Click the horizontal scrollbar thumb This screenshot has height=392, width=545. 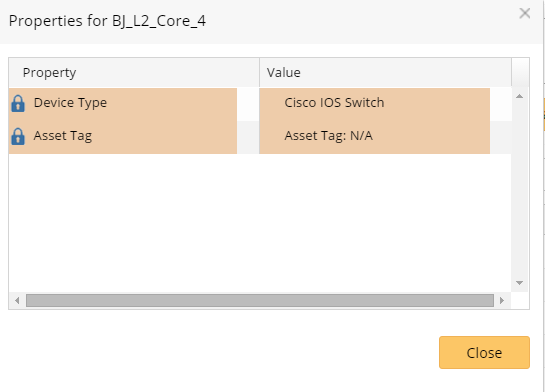click(x=260, y=300)
